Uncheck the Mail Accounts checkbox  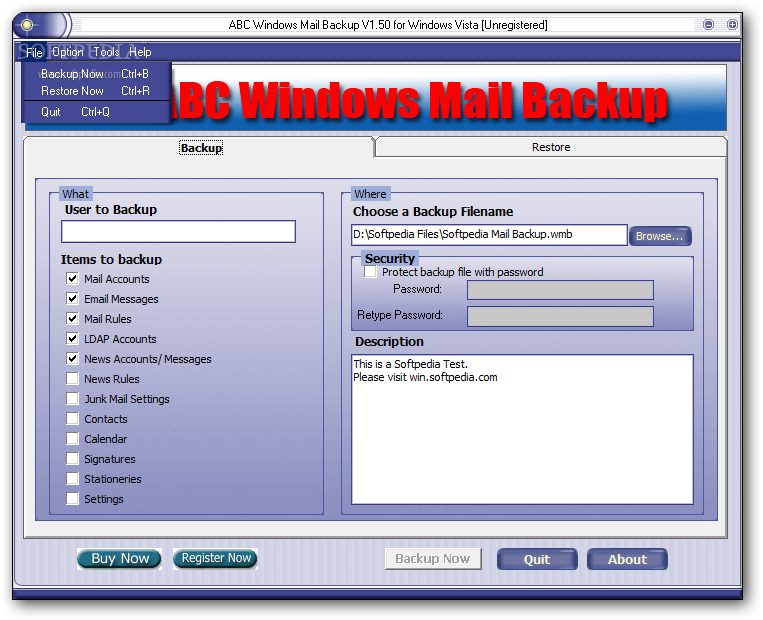73,279
